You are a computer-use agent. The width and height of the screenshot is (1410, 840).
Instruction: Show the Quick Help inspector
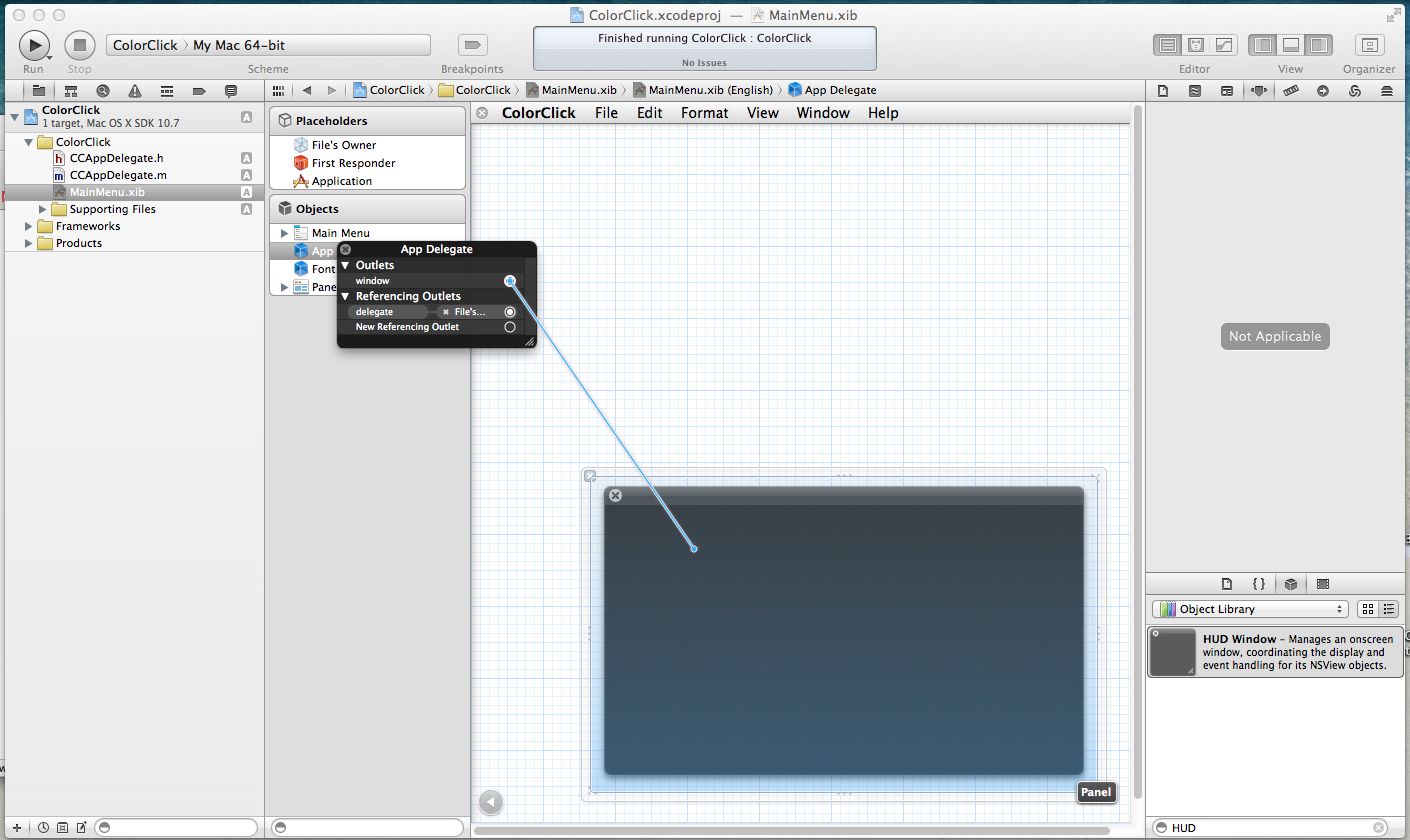[1195, 90]
